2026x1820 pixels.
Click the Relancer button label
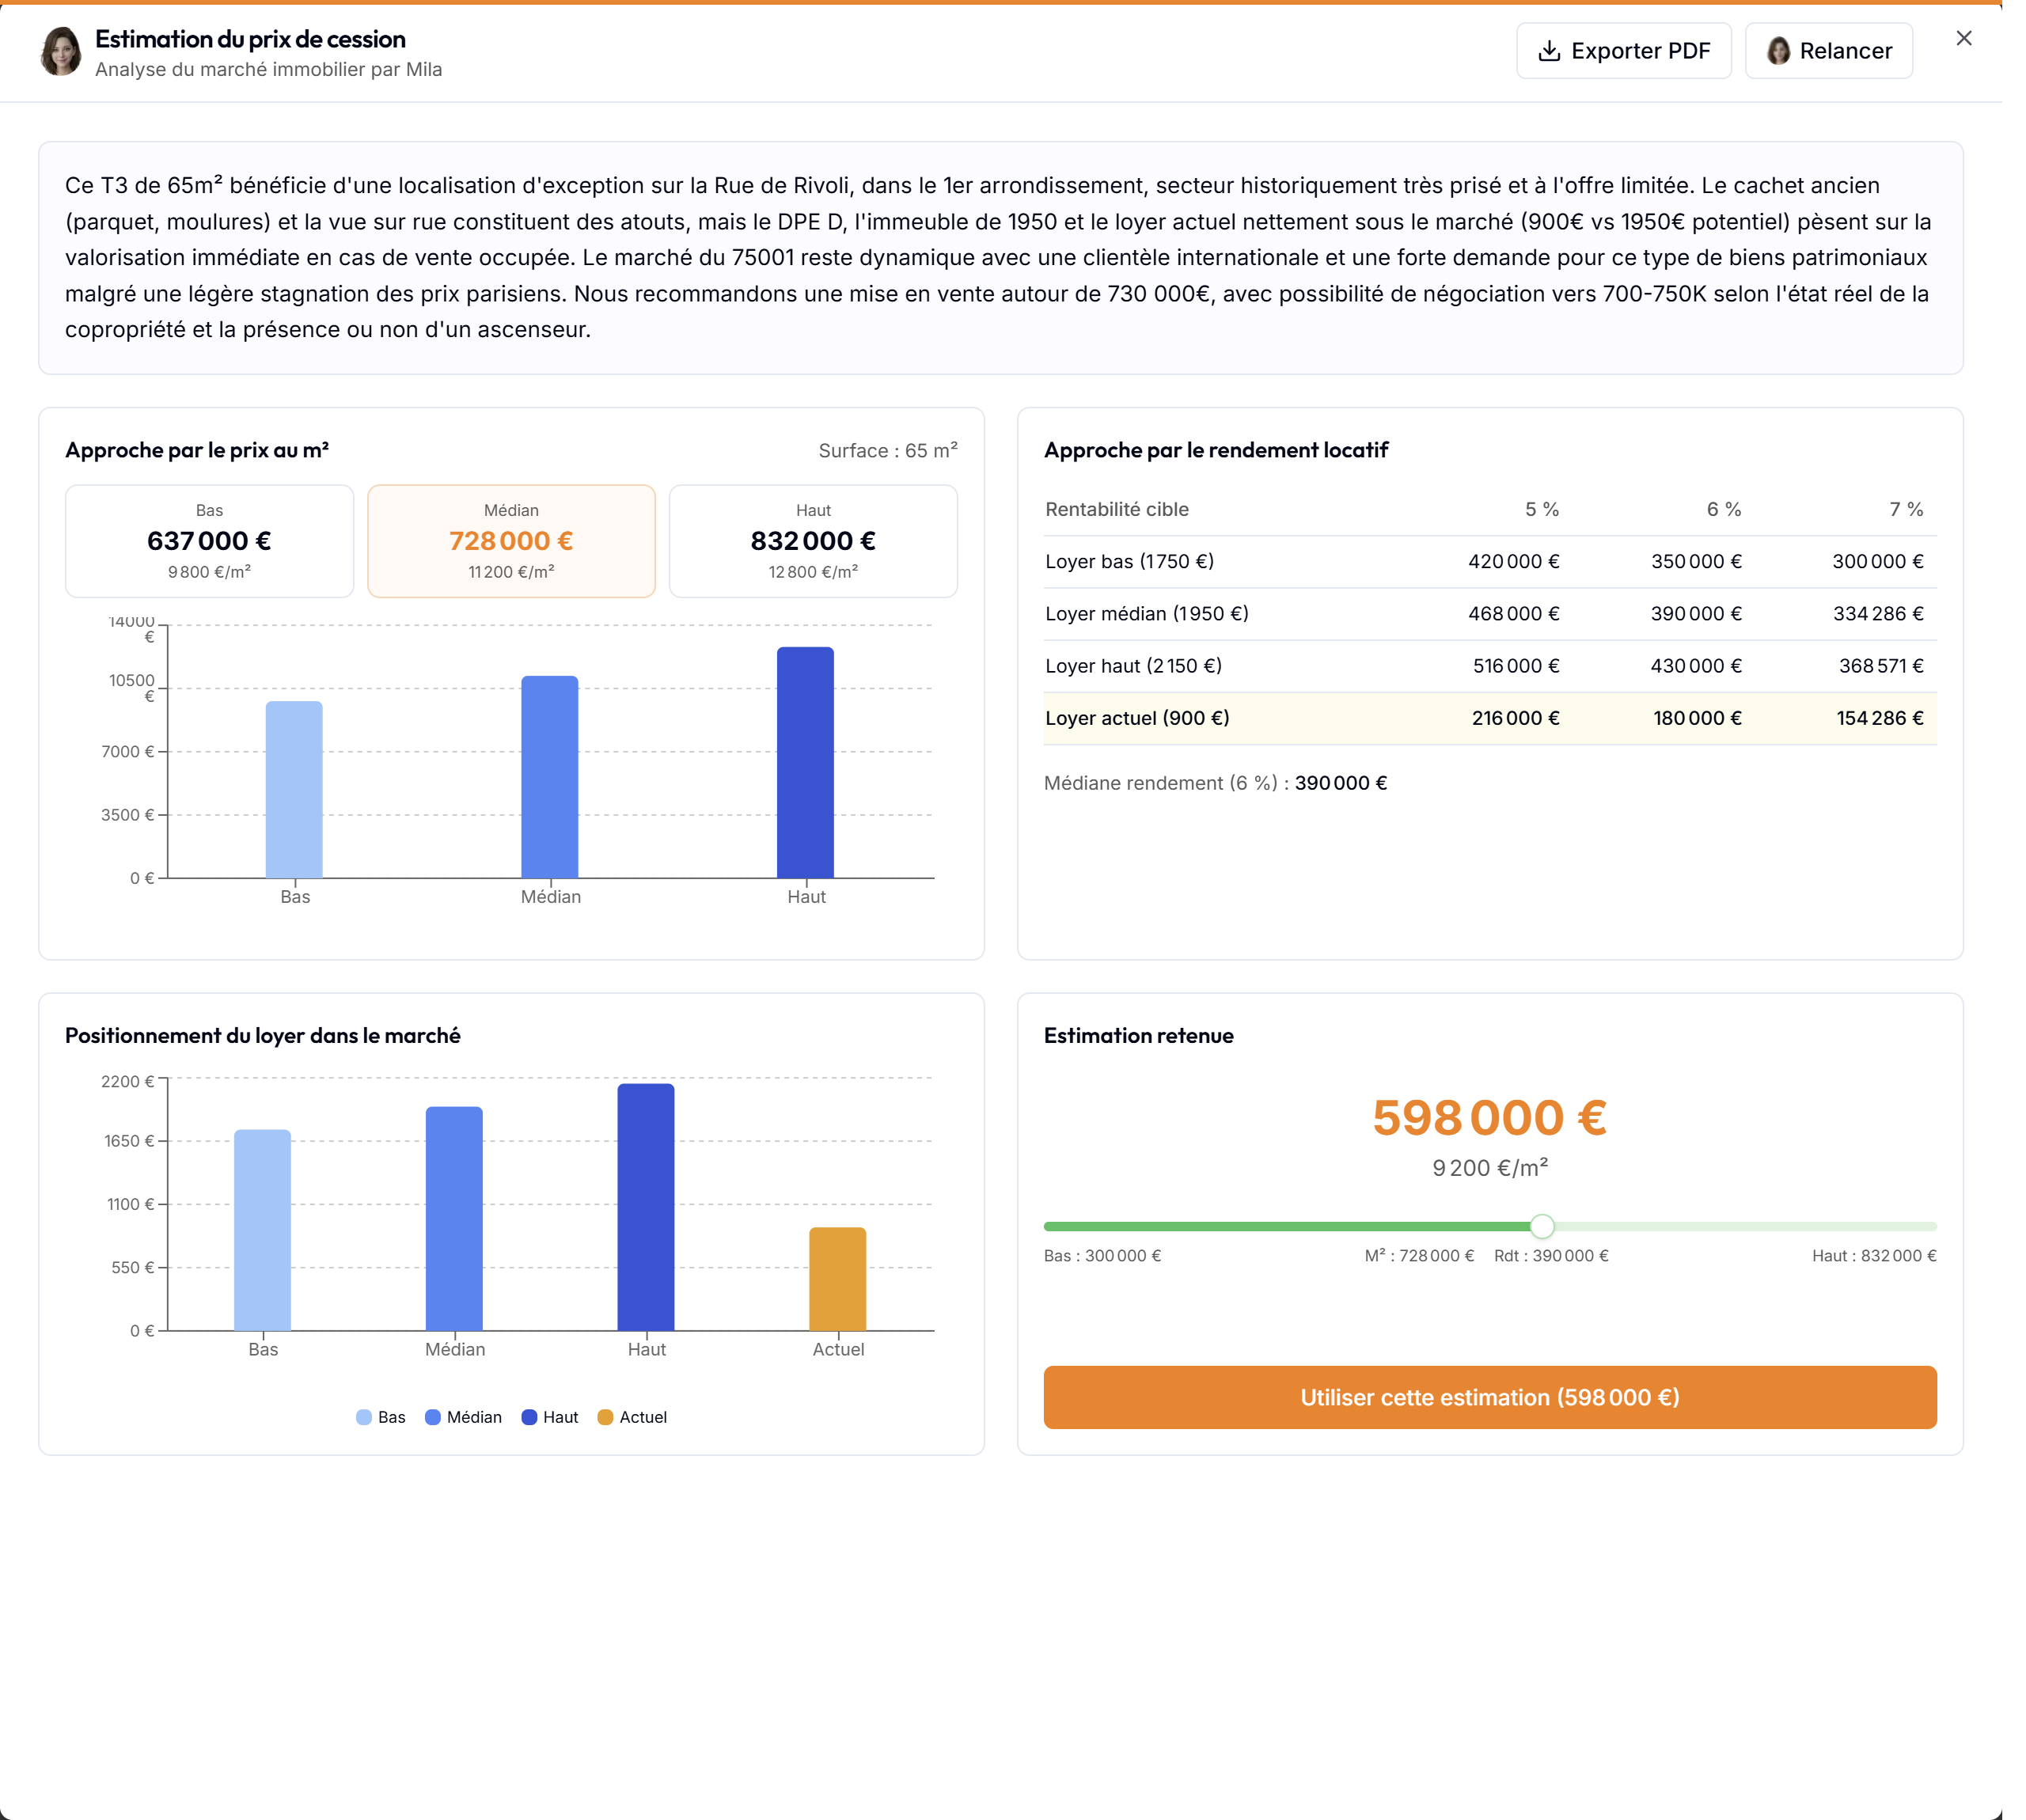1845,51
